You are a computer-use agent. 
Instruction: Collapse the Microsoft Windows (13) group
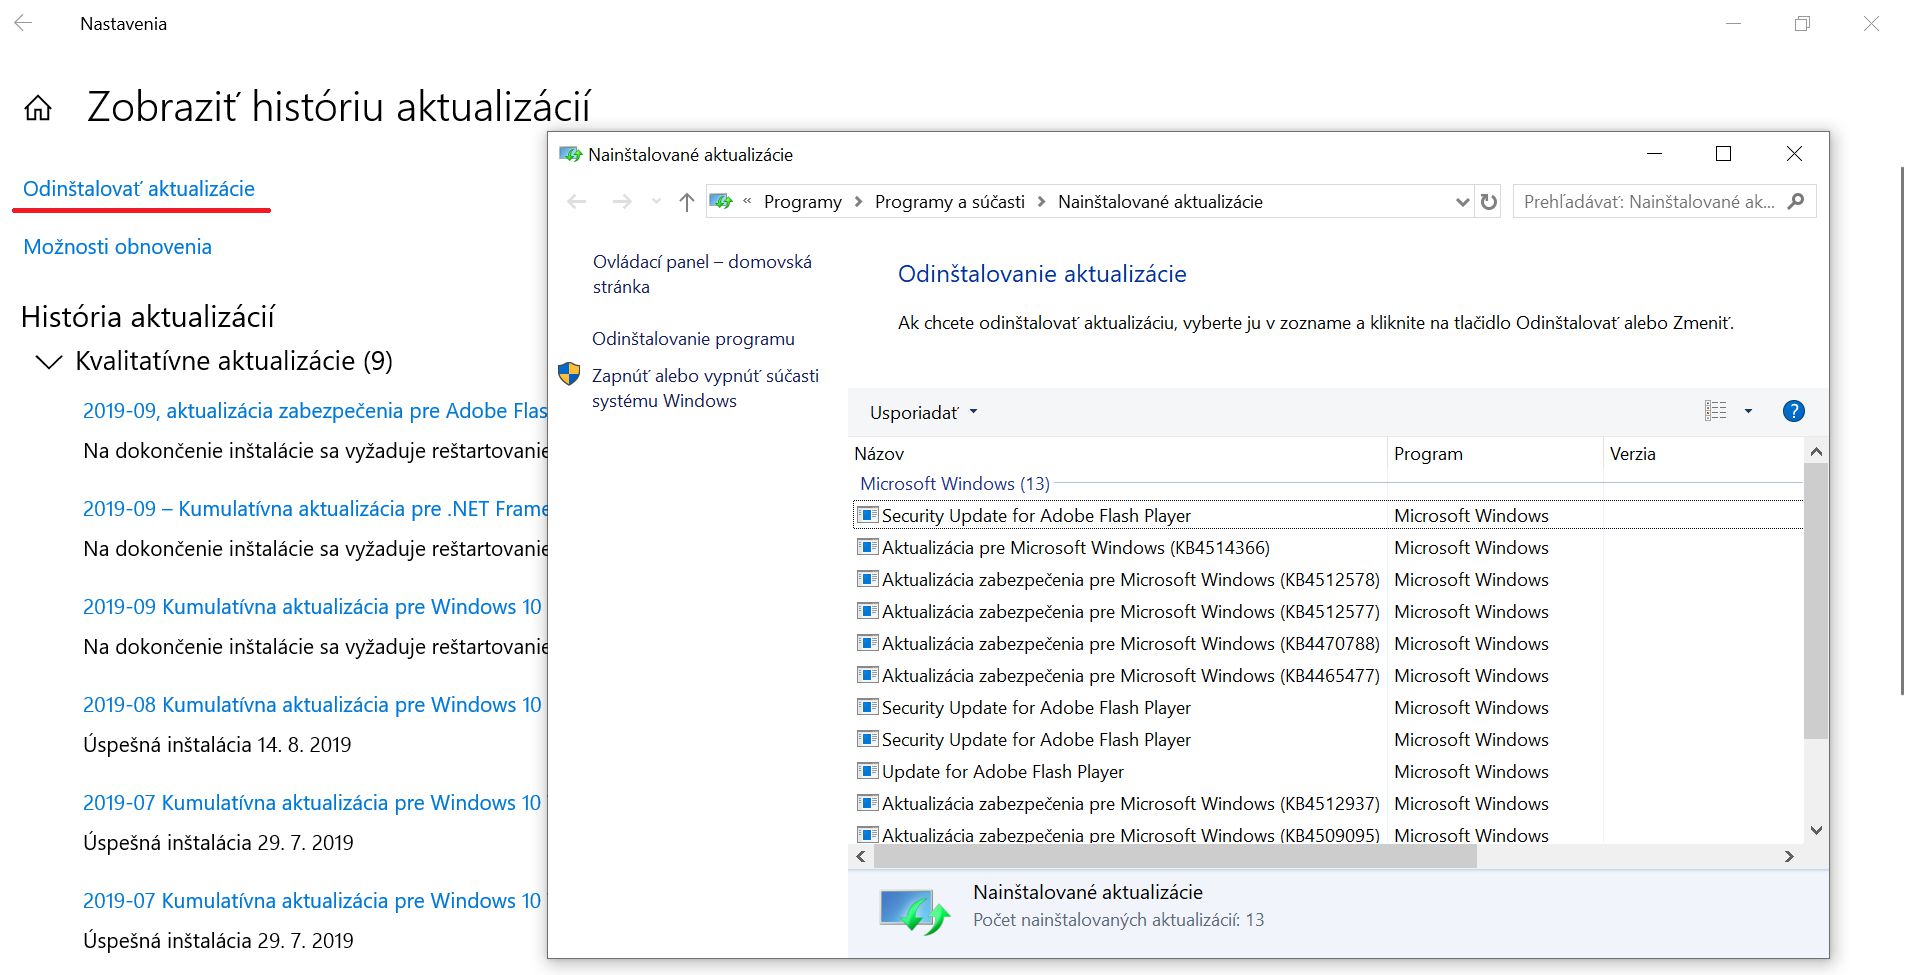coord(954,484)
